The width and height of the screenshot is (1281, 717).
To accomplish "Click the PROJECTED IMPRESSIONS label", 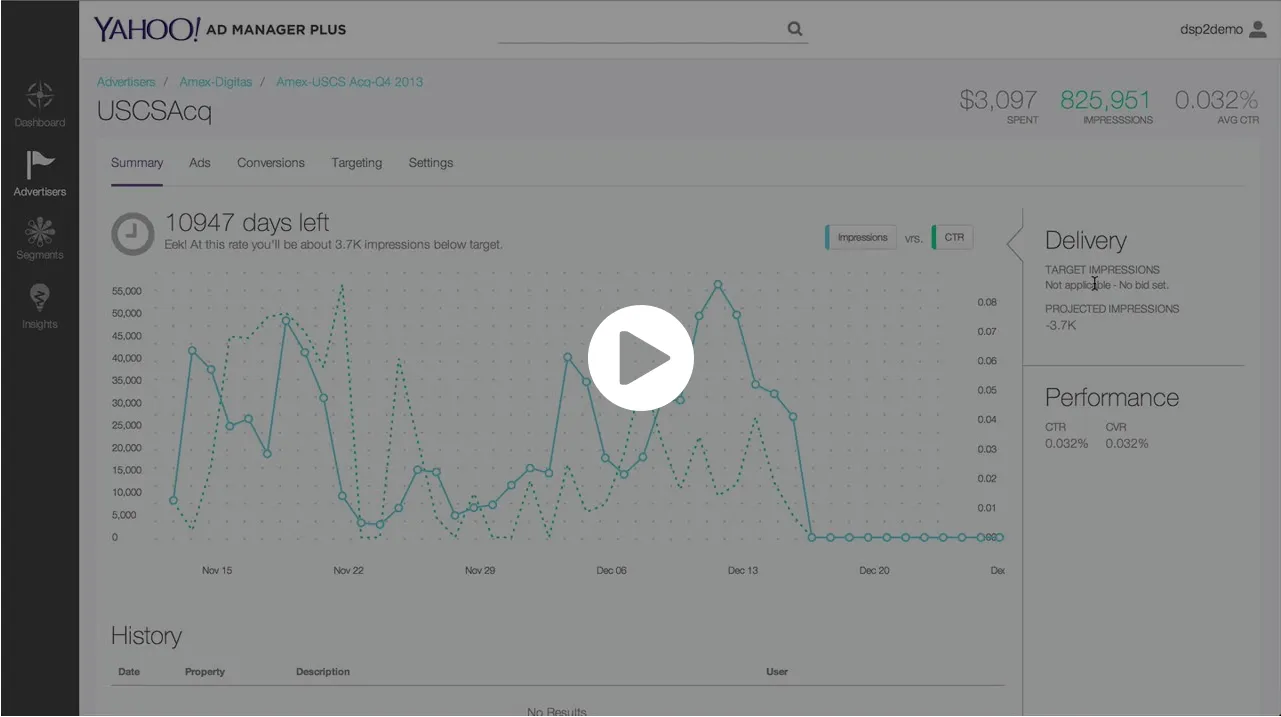I will coord(1112,309).
